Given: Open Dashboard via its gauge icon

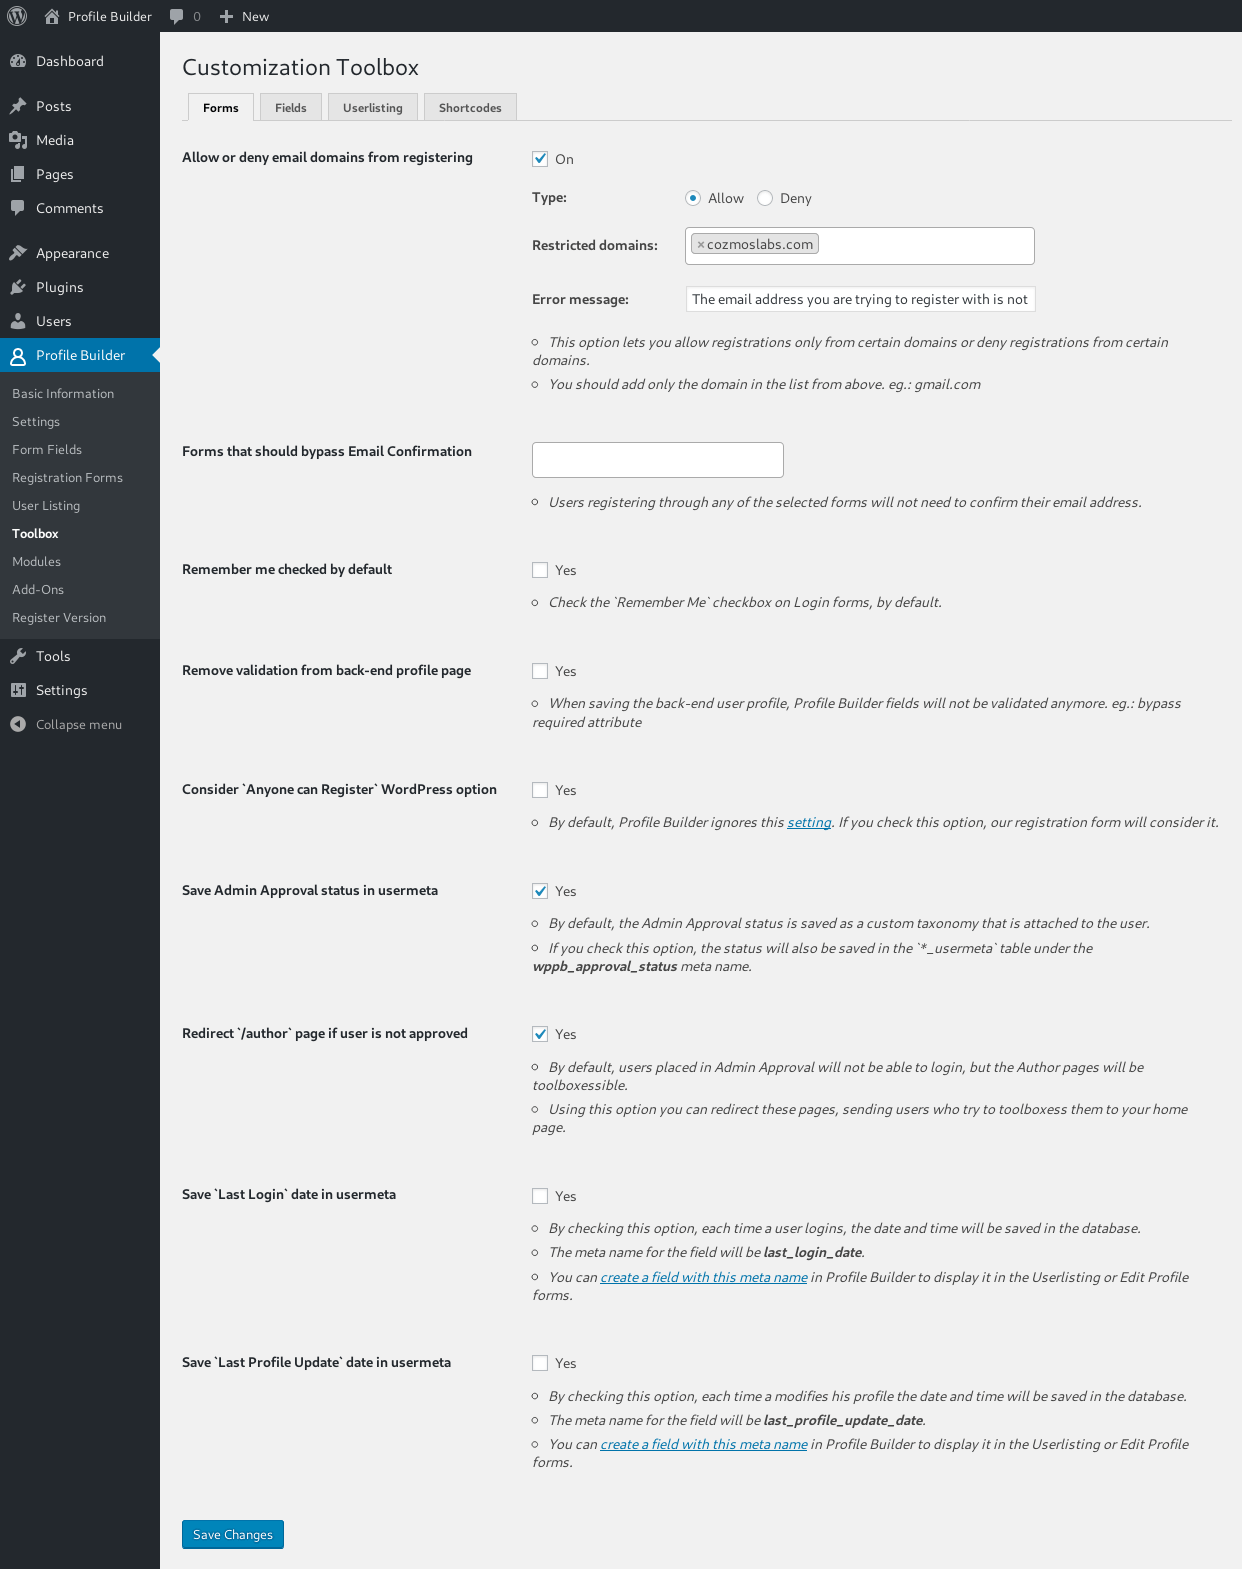Looking at the screenshot, I should pyautogui.click(x=18, y=61).
